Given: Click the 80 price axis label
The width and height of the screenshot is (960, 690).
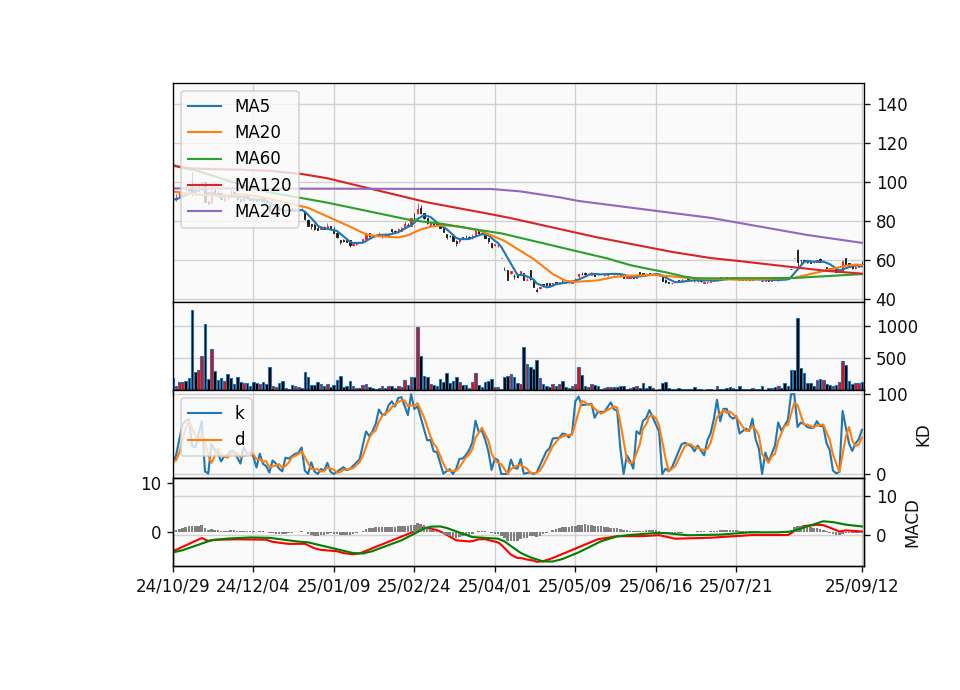Looking at the screenshot, I should pyautogui.click(x=887, y=222).
